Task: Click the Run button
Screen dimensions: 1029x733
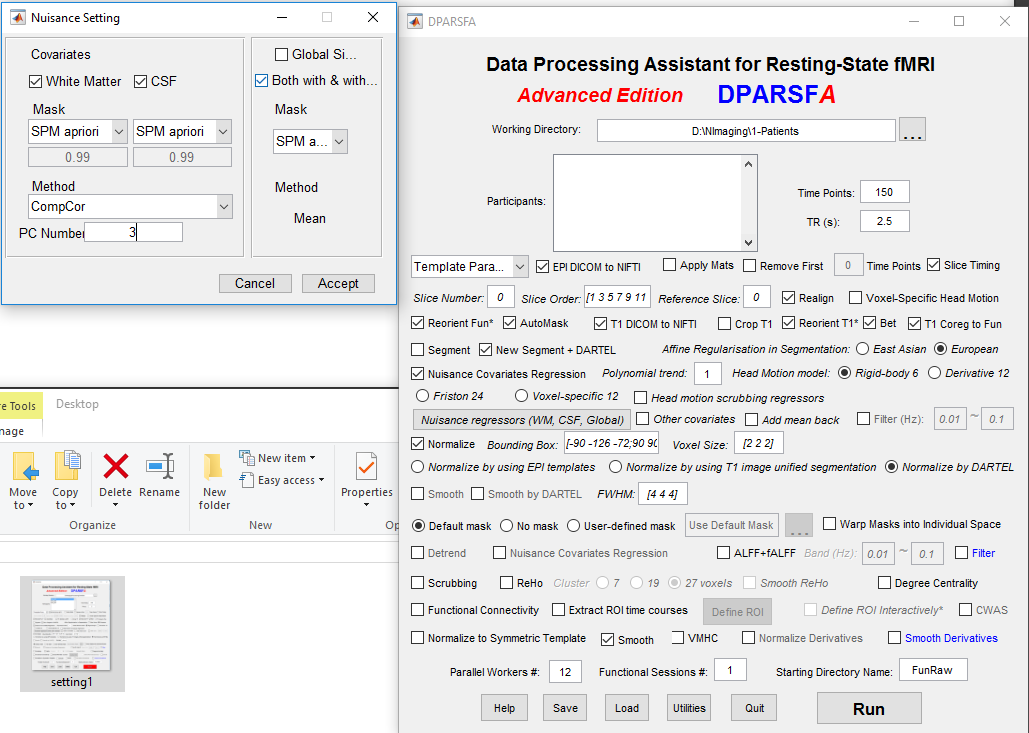Action: click(869, 709)
